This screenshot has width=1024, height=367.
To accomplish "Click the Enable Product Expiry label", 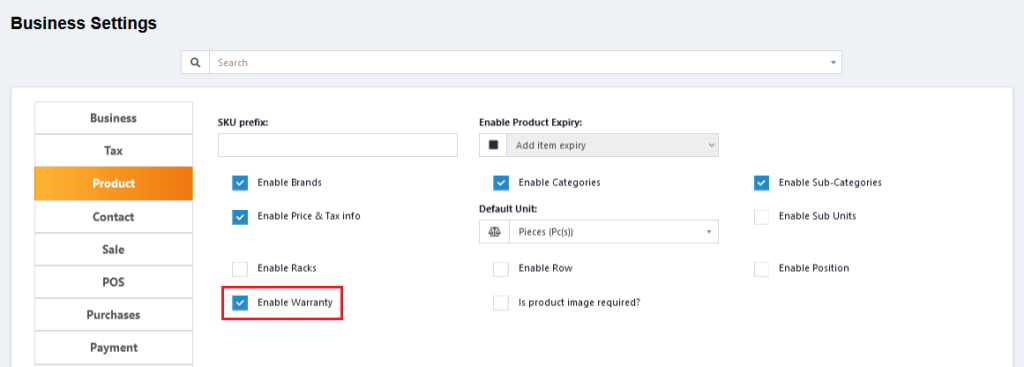I will (x=530, y=122).
